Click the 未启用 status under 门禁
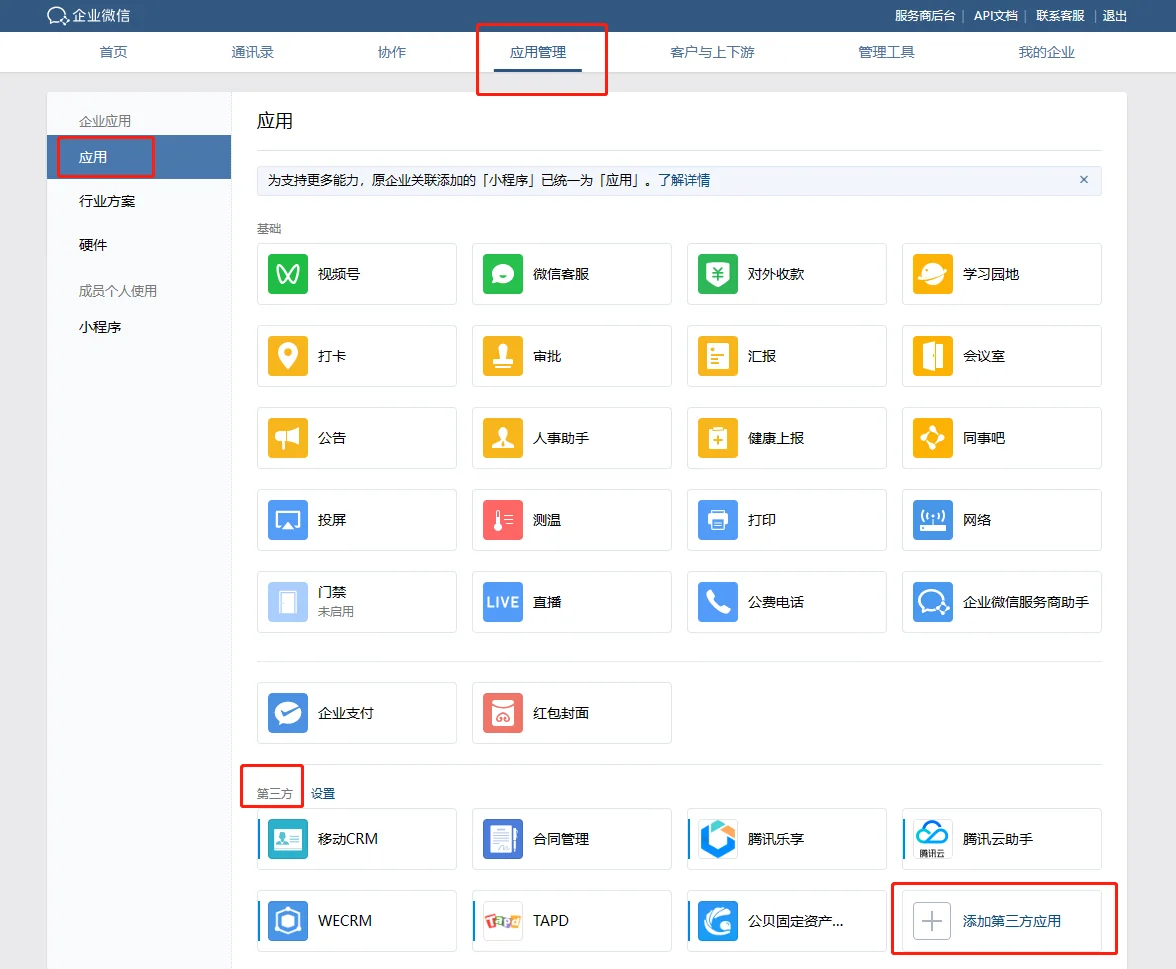Screen dimensions: 1176x969 point(335,611)
